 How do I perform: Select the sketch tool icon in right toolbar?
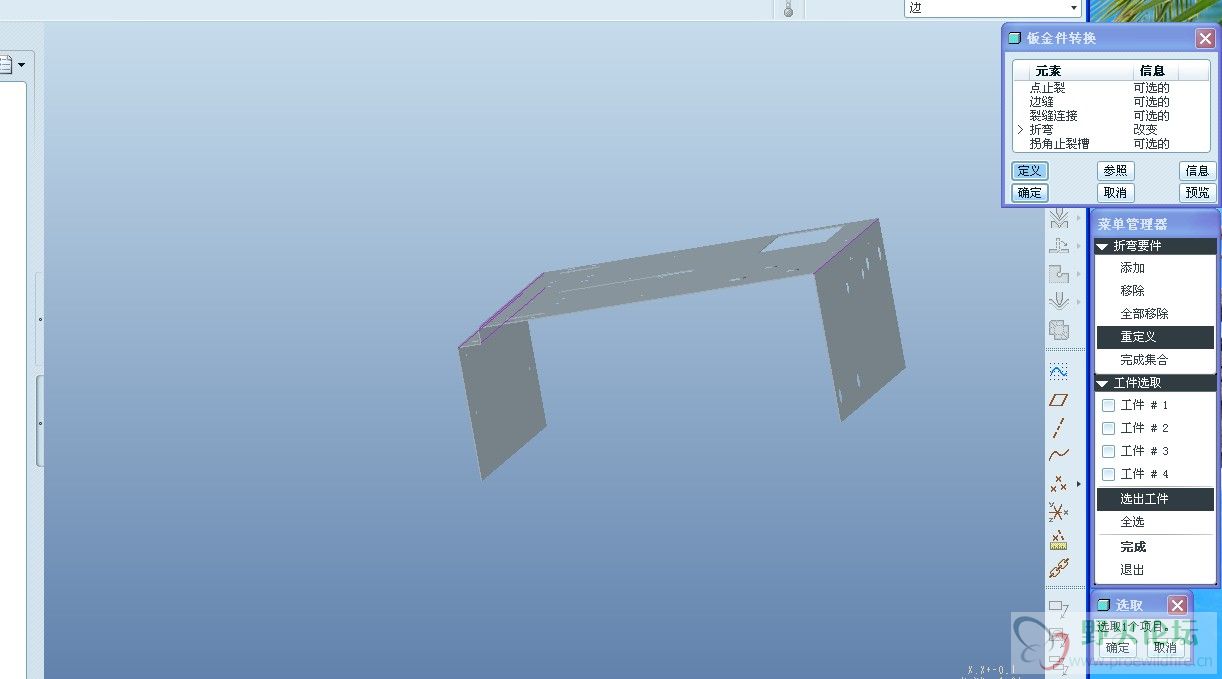coord(1058,371)
